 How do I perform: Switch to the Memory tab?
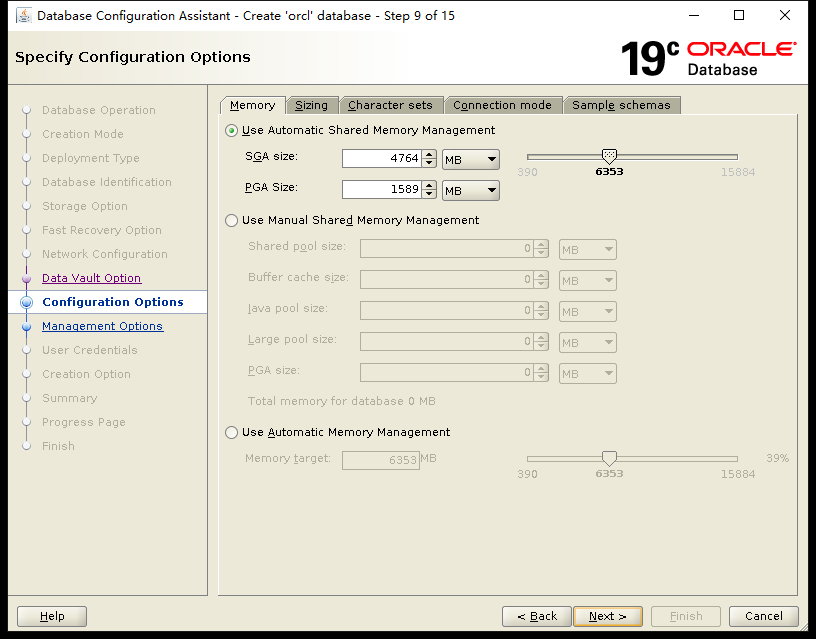tap(252, 105)
